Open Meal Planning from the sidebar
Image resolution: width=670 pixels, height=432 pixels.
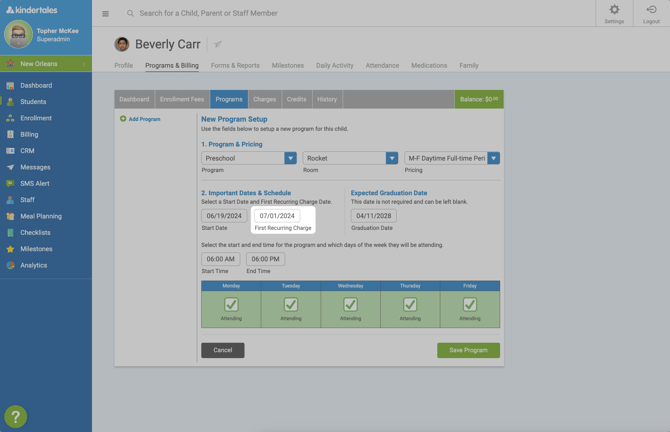click(x=41, y=216)
